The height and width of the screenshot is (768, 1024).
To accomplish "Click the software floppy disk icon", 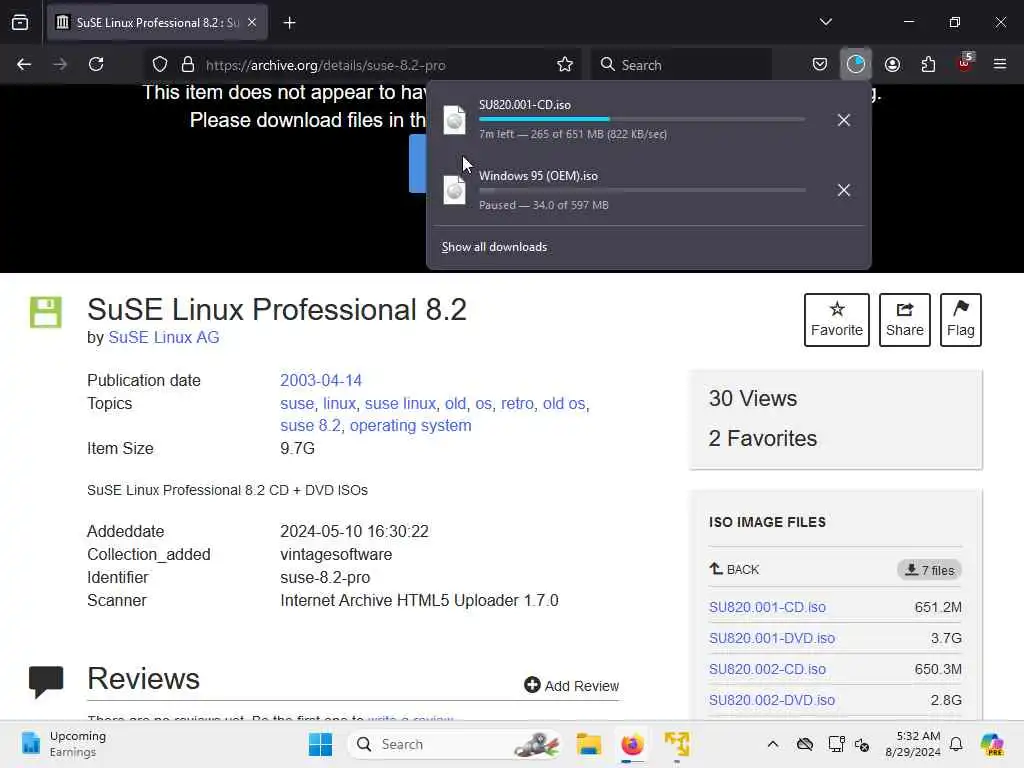I will tap(45, 312).
